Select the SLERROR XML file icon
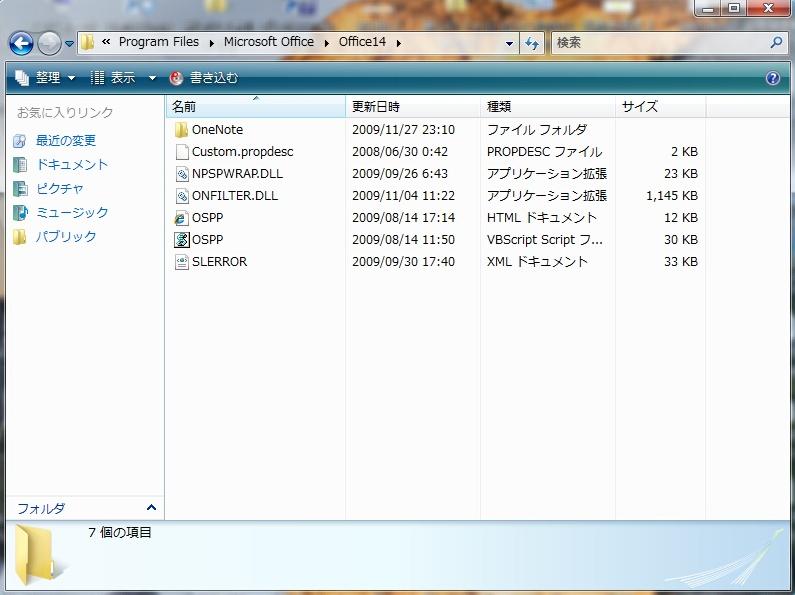This screenshot has height=595, width=795. tap(182, 262)
